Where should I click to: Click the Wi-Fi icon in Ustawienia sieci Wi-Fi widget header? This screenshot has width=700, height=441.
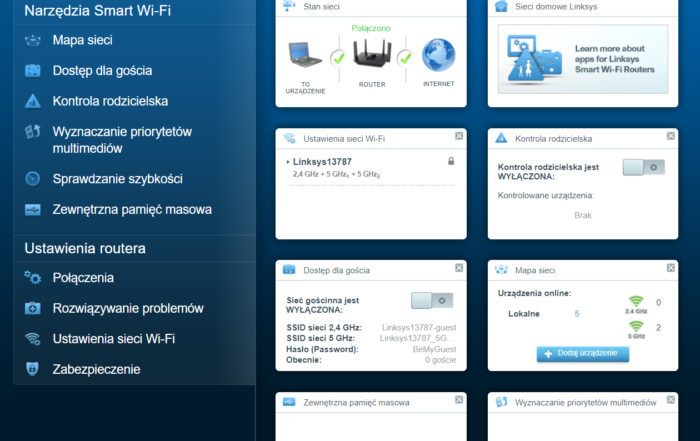coord(289,138)
